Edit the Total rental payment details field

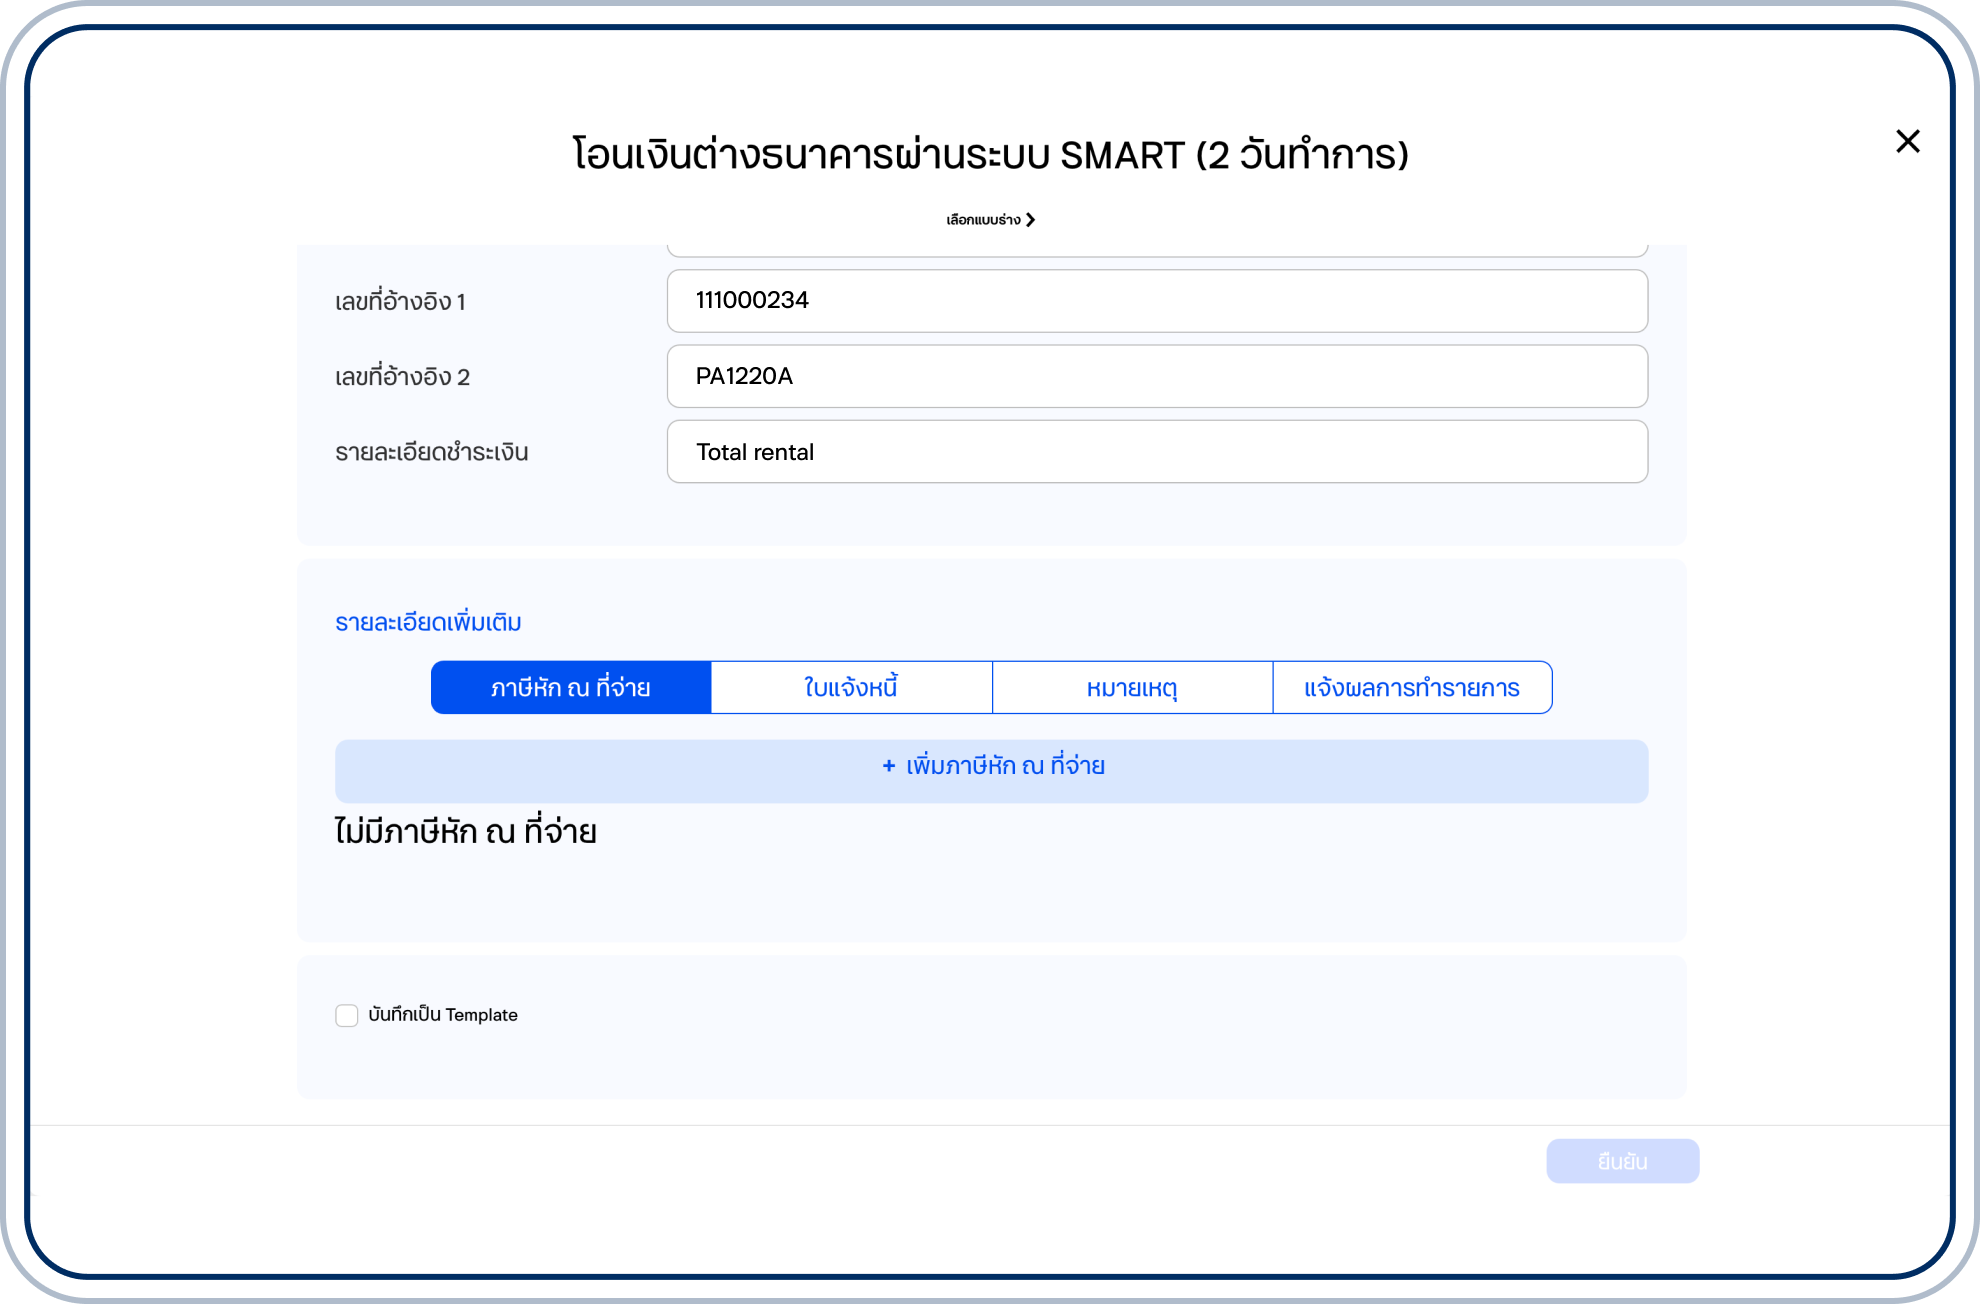pos(1157,452)
